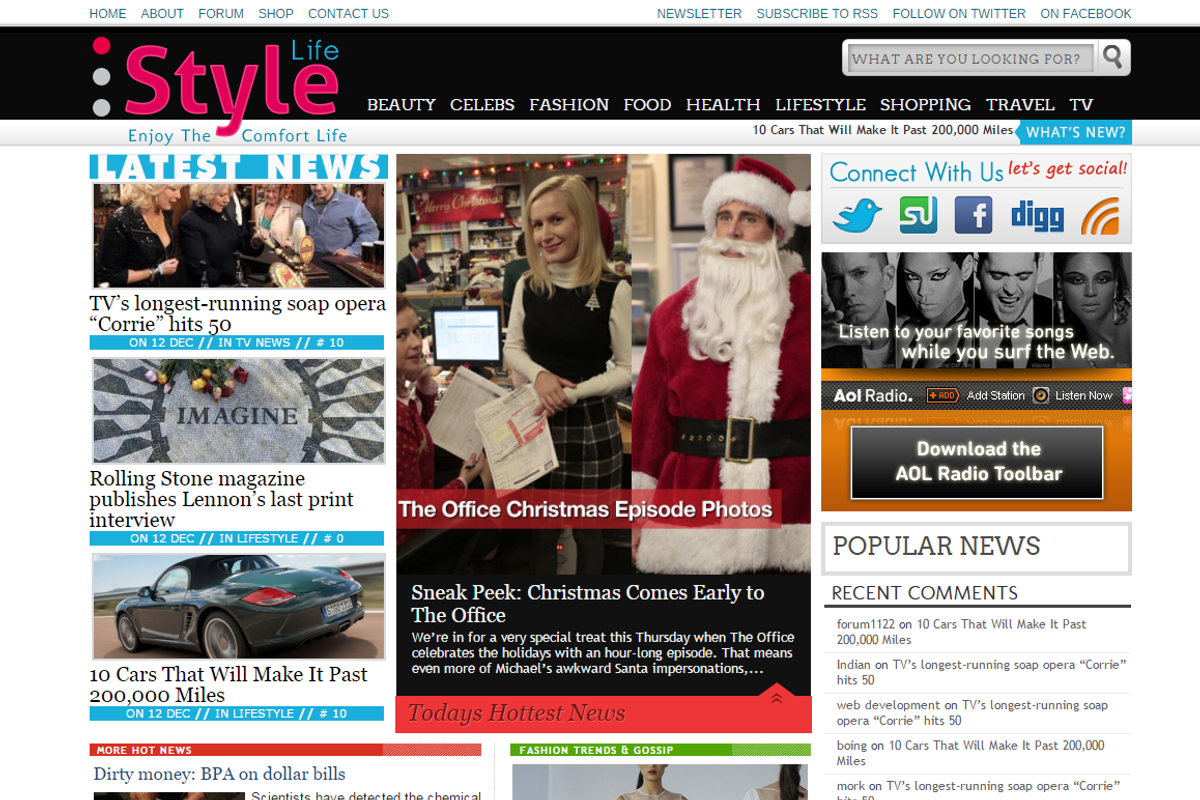Click the Add Station icon in AOL Radio
1200x800 pixels.
click(943, 395)
